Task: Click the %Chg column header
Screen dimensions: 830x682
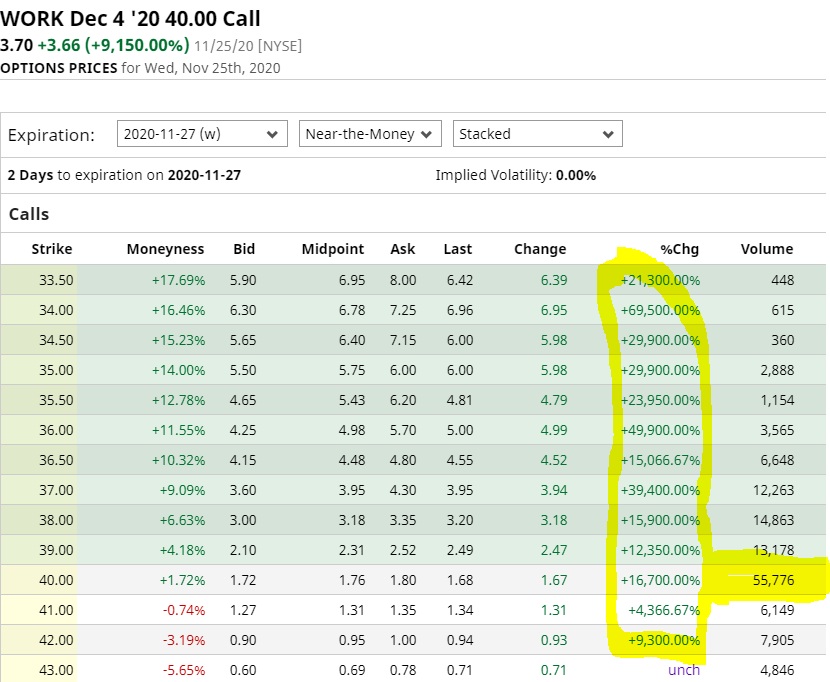Action: pos(680,249)
